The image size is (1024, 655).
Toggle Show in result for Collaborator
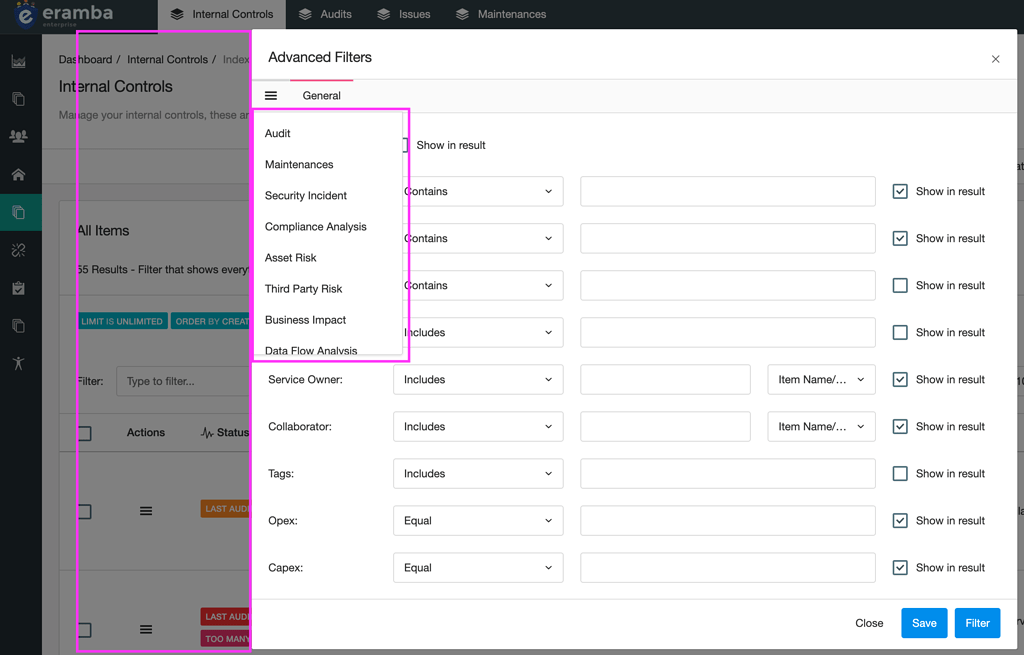[x=900, y=426]
